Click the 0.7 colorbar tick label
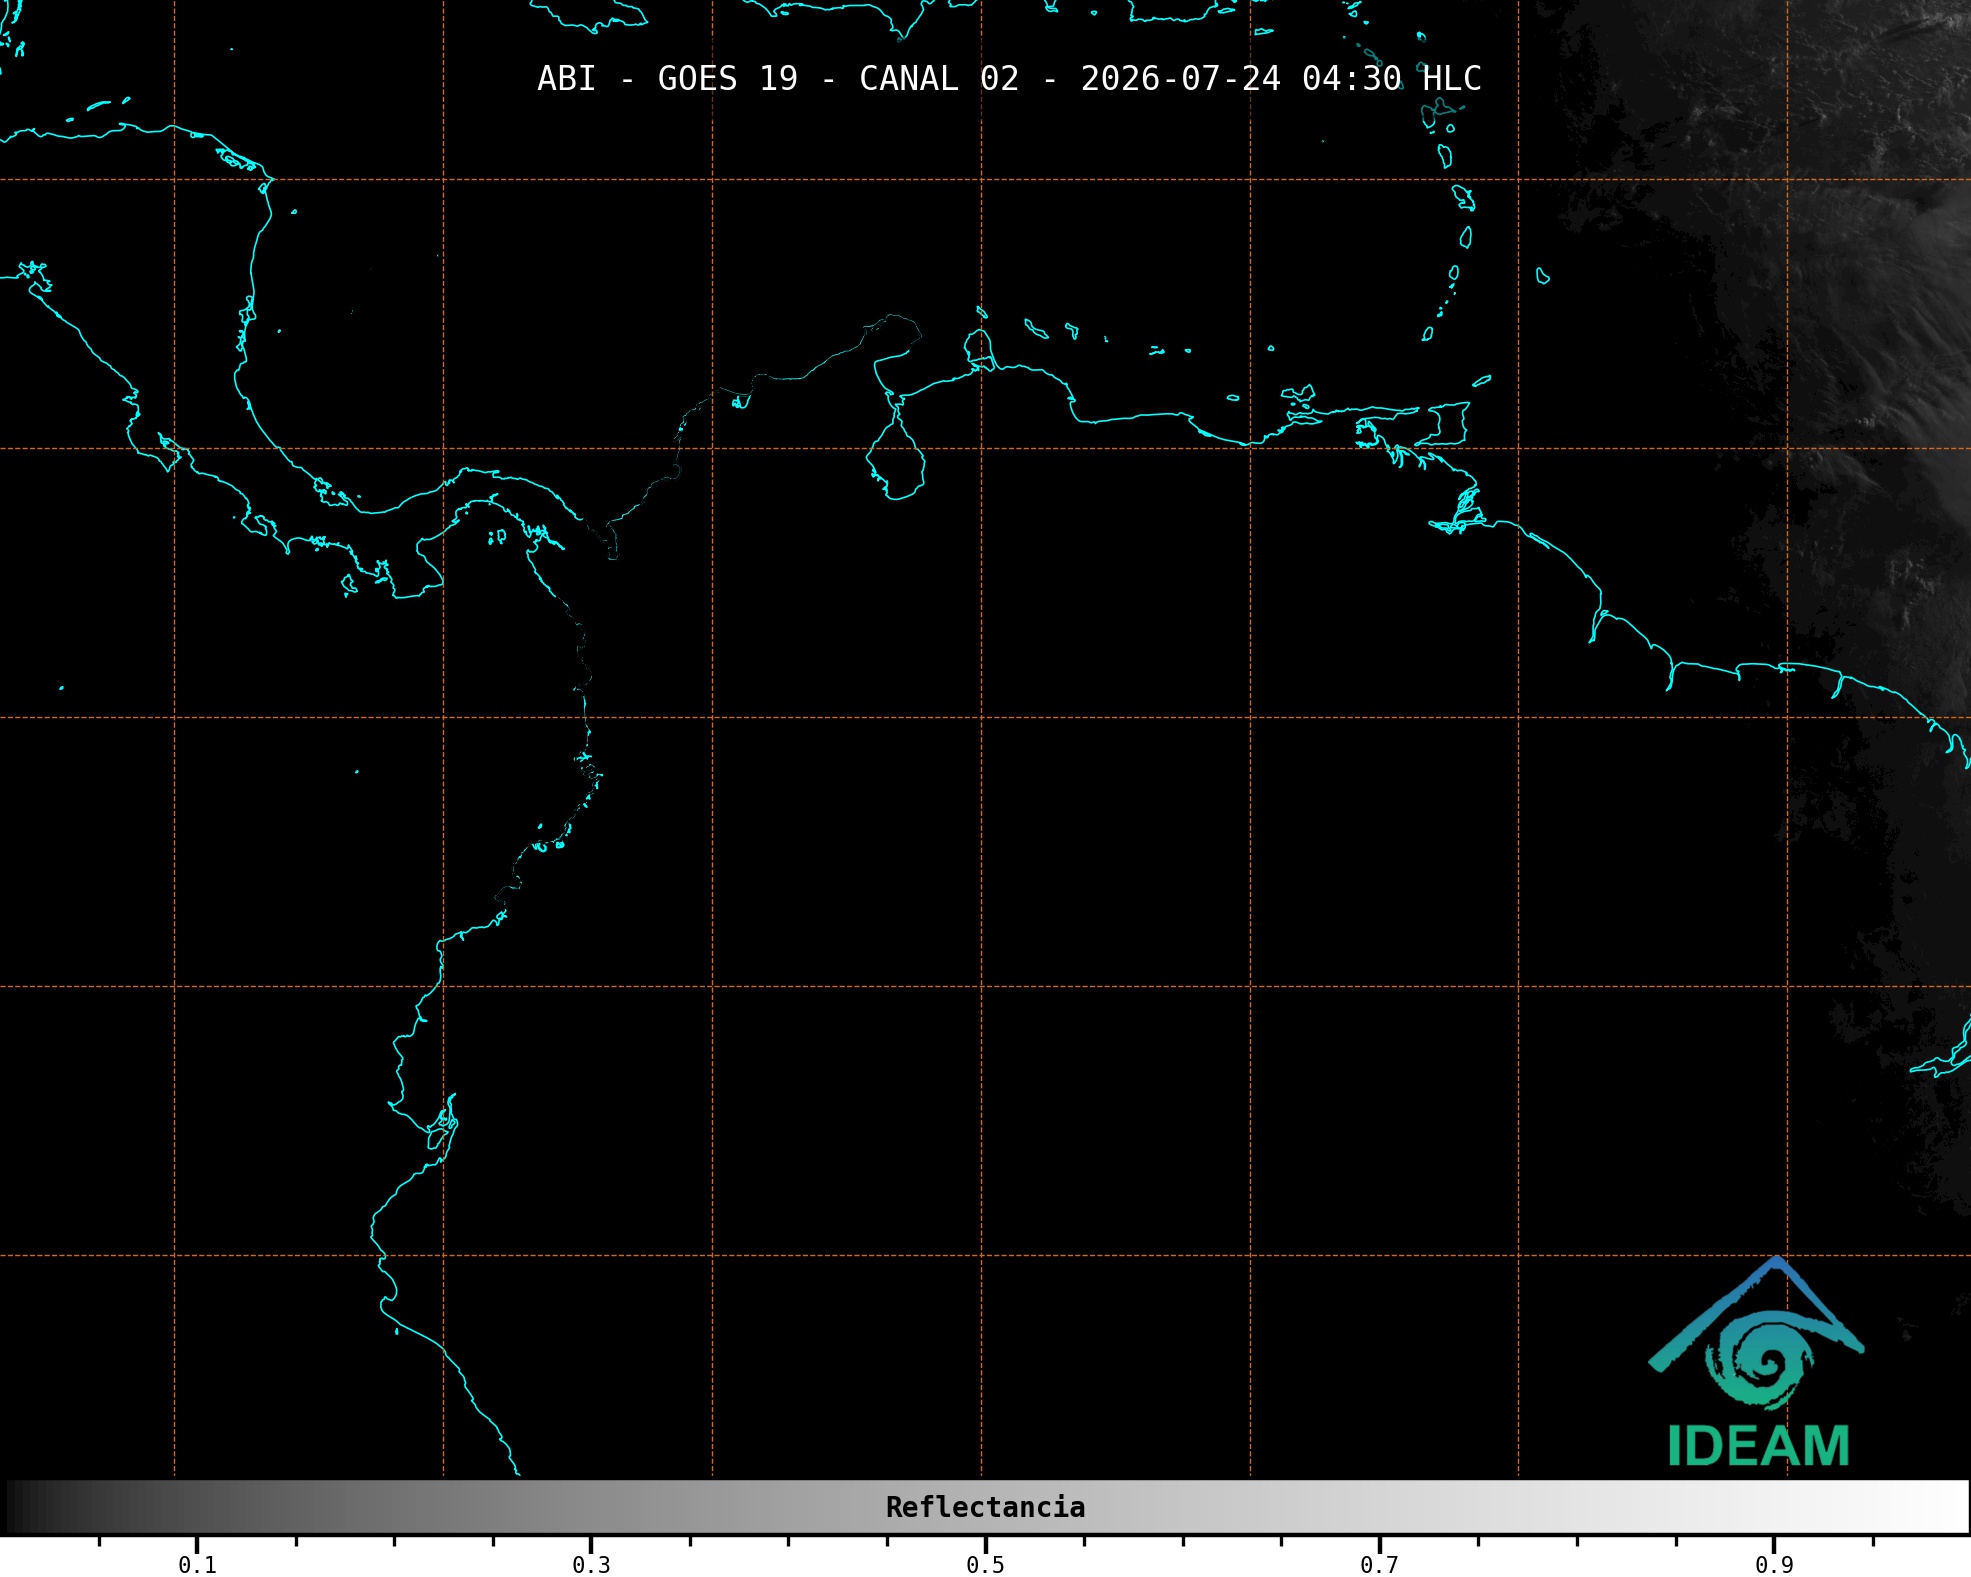This screenshot has width=1971, height=1577. coord(1379,1565)
